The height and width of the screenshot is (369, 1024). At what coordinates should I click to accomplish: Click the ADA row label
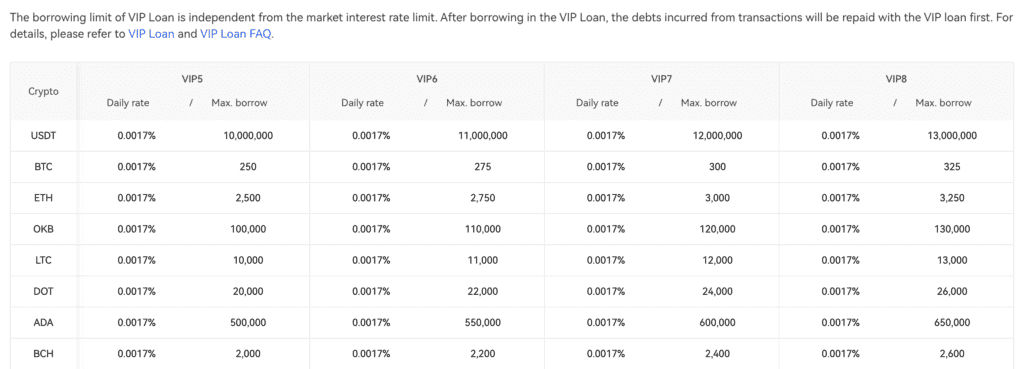click(43, 323)
